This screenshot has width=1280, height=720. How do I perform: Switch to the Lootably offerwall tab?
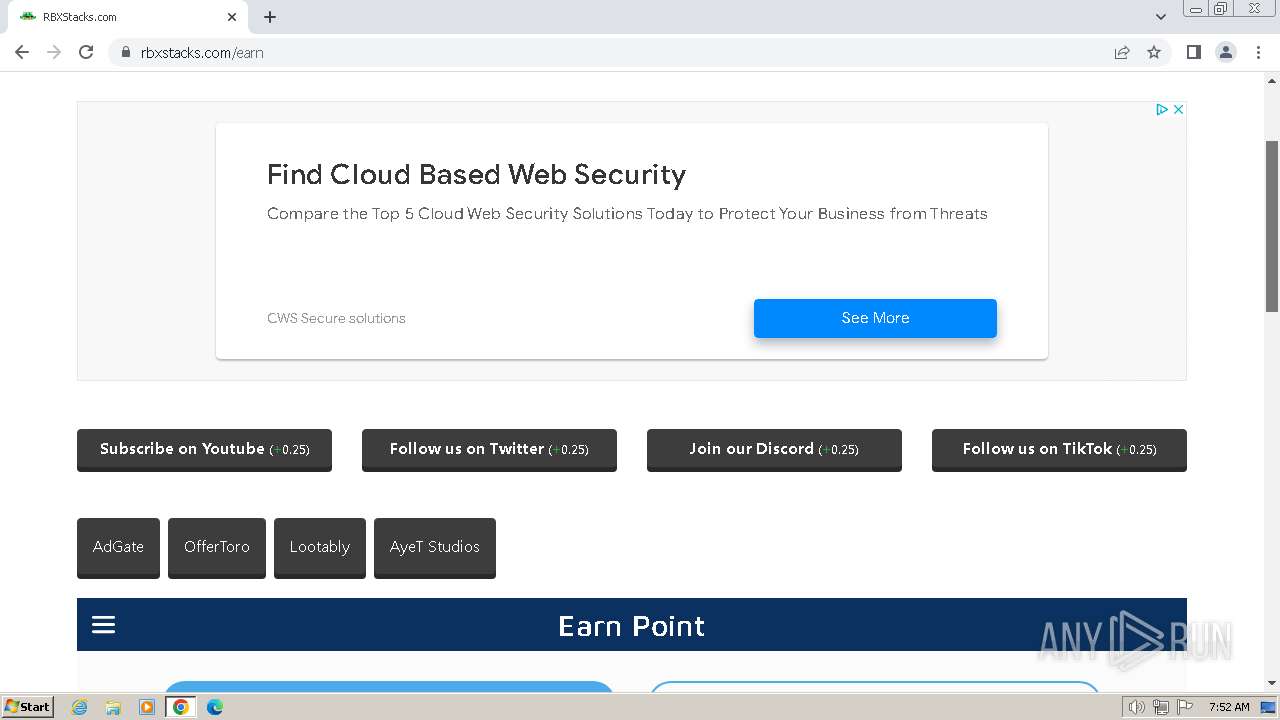[320, 547]
